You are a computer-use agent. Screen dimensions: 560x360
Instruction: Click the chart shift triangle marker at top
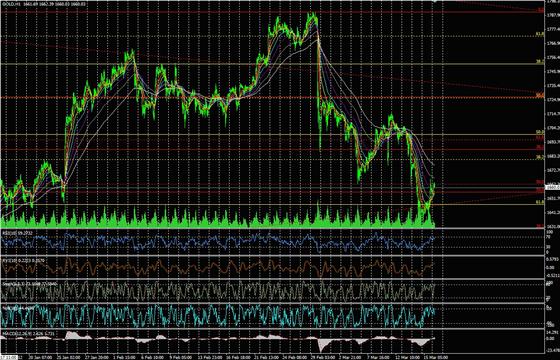tap(435, 2)
